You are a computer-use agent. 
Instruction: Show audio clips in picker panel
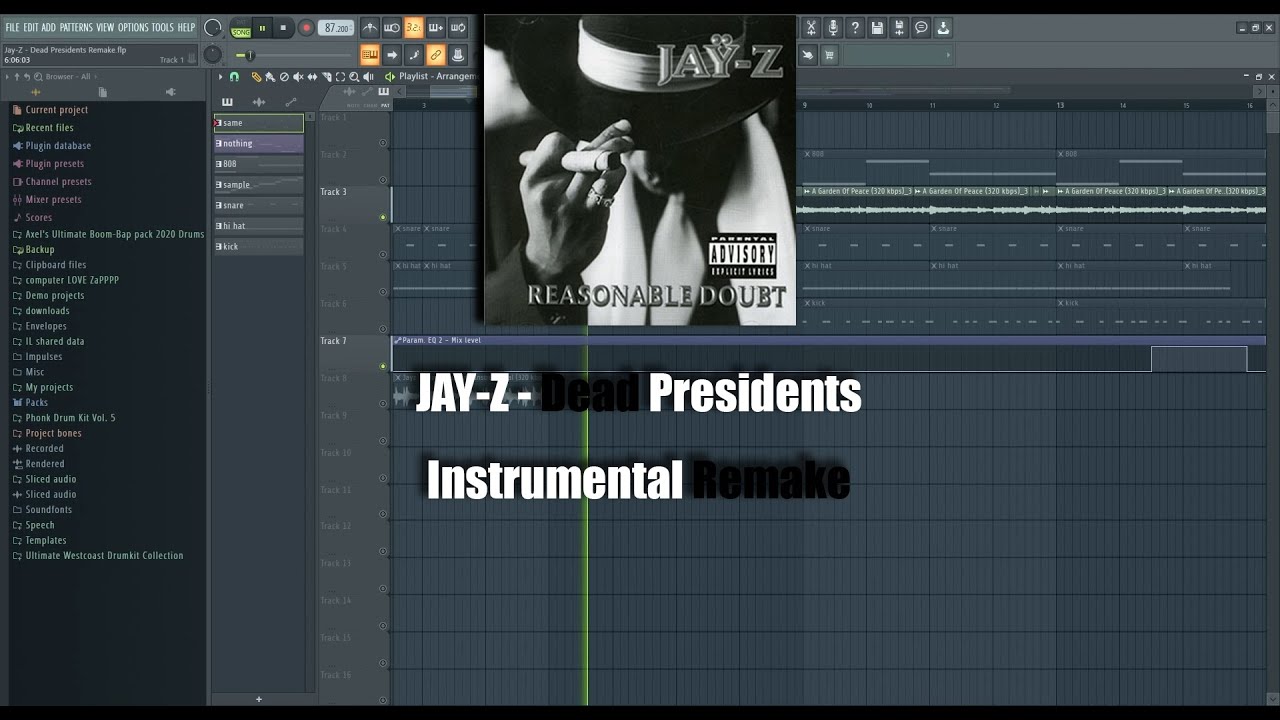pyautogui.click(x=259, y=101)
